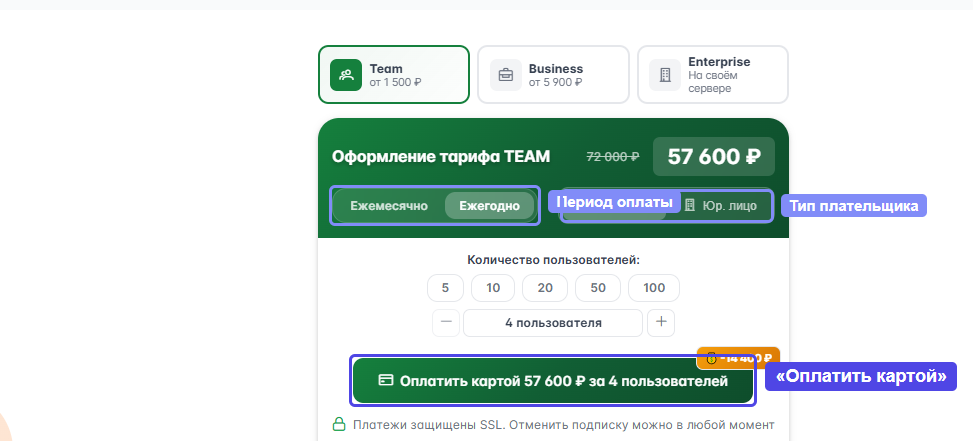973x441 pixels.
Task: Select the 50 users preset
Action: (x=598, y=288)
